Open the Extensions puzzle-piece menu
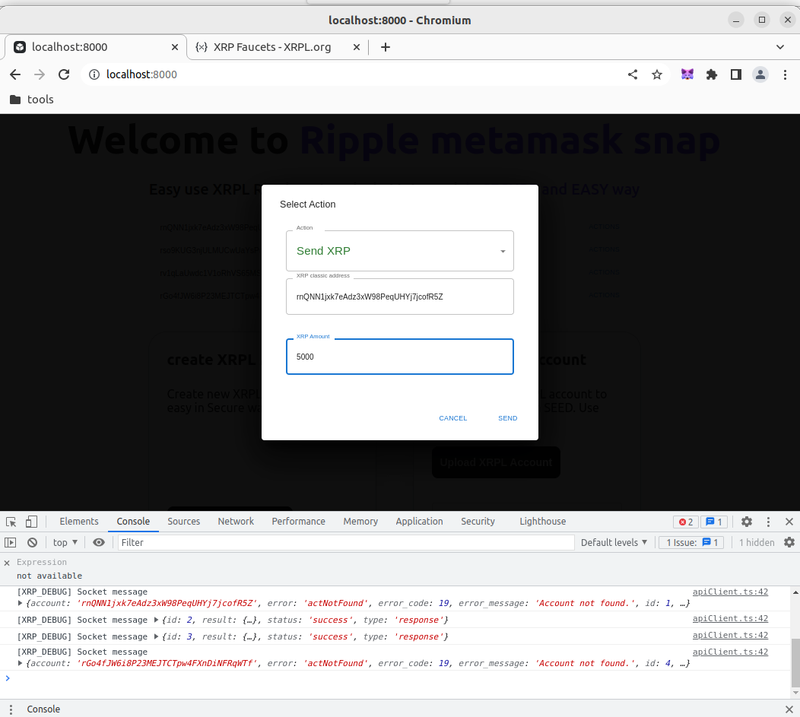This screenshot has width=800, height=717. (711, 75)
